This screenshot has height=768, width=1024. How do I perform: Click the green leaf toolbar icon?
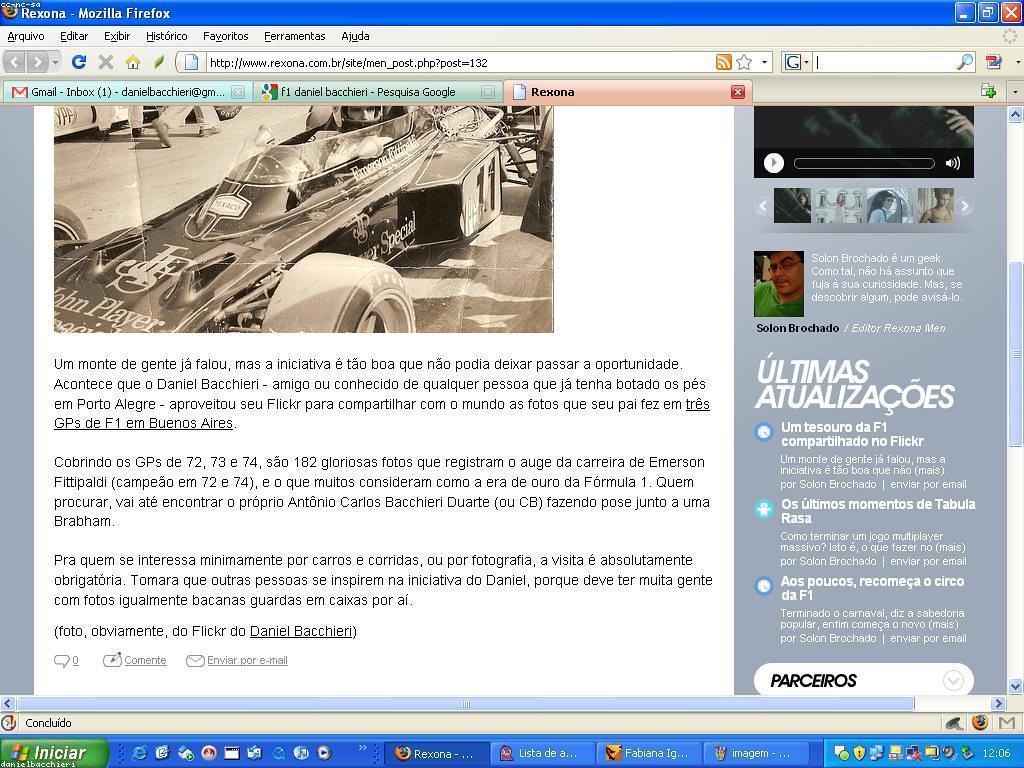(x=158, y=62)
